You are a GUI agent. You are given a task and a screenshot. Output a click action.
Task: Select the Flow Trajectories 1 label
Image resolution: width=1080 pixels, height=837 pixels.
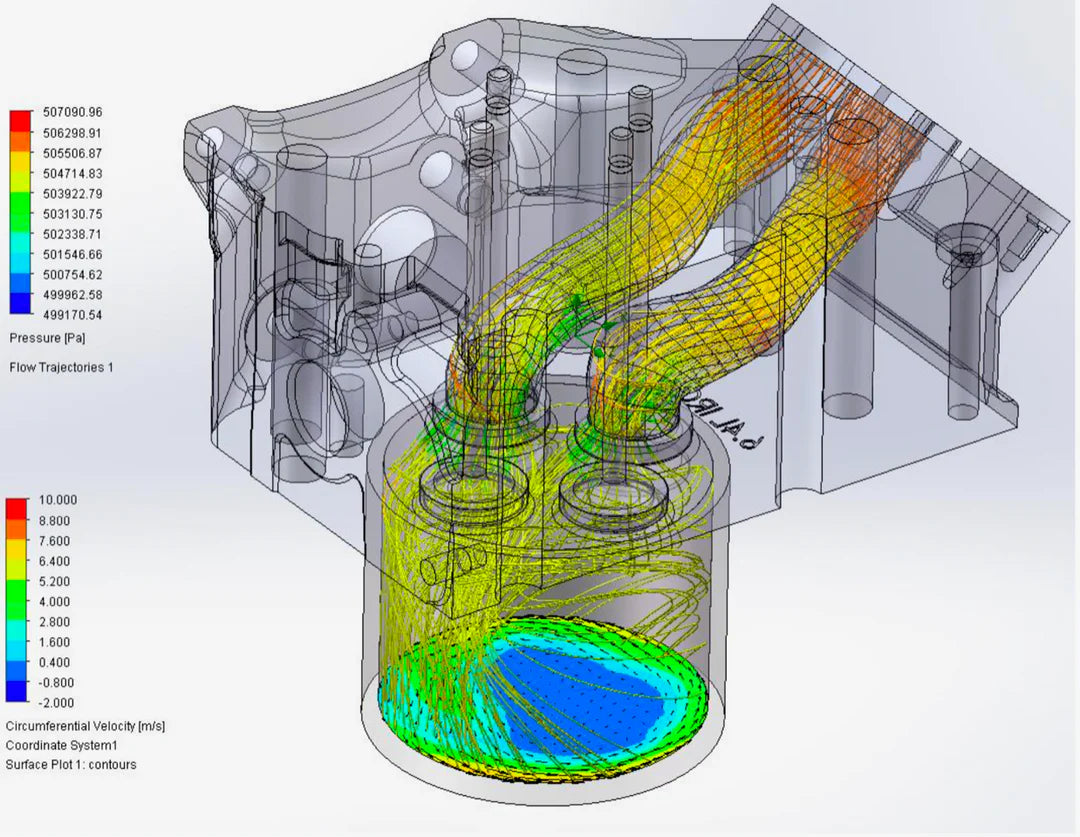(x=61, y=367)
